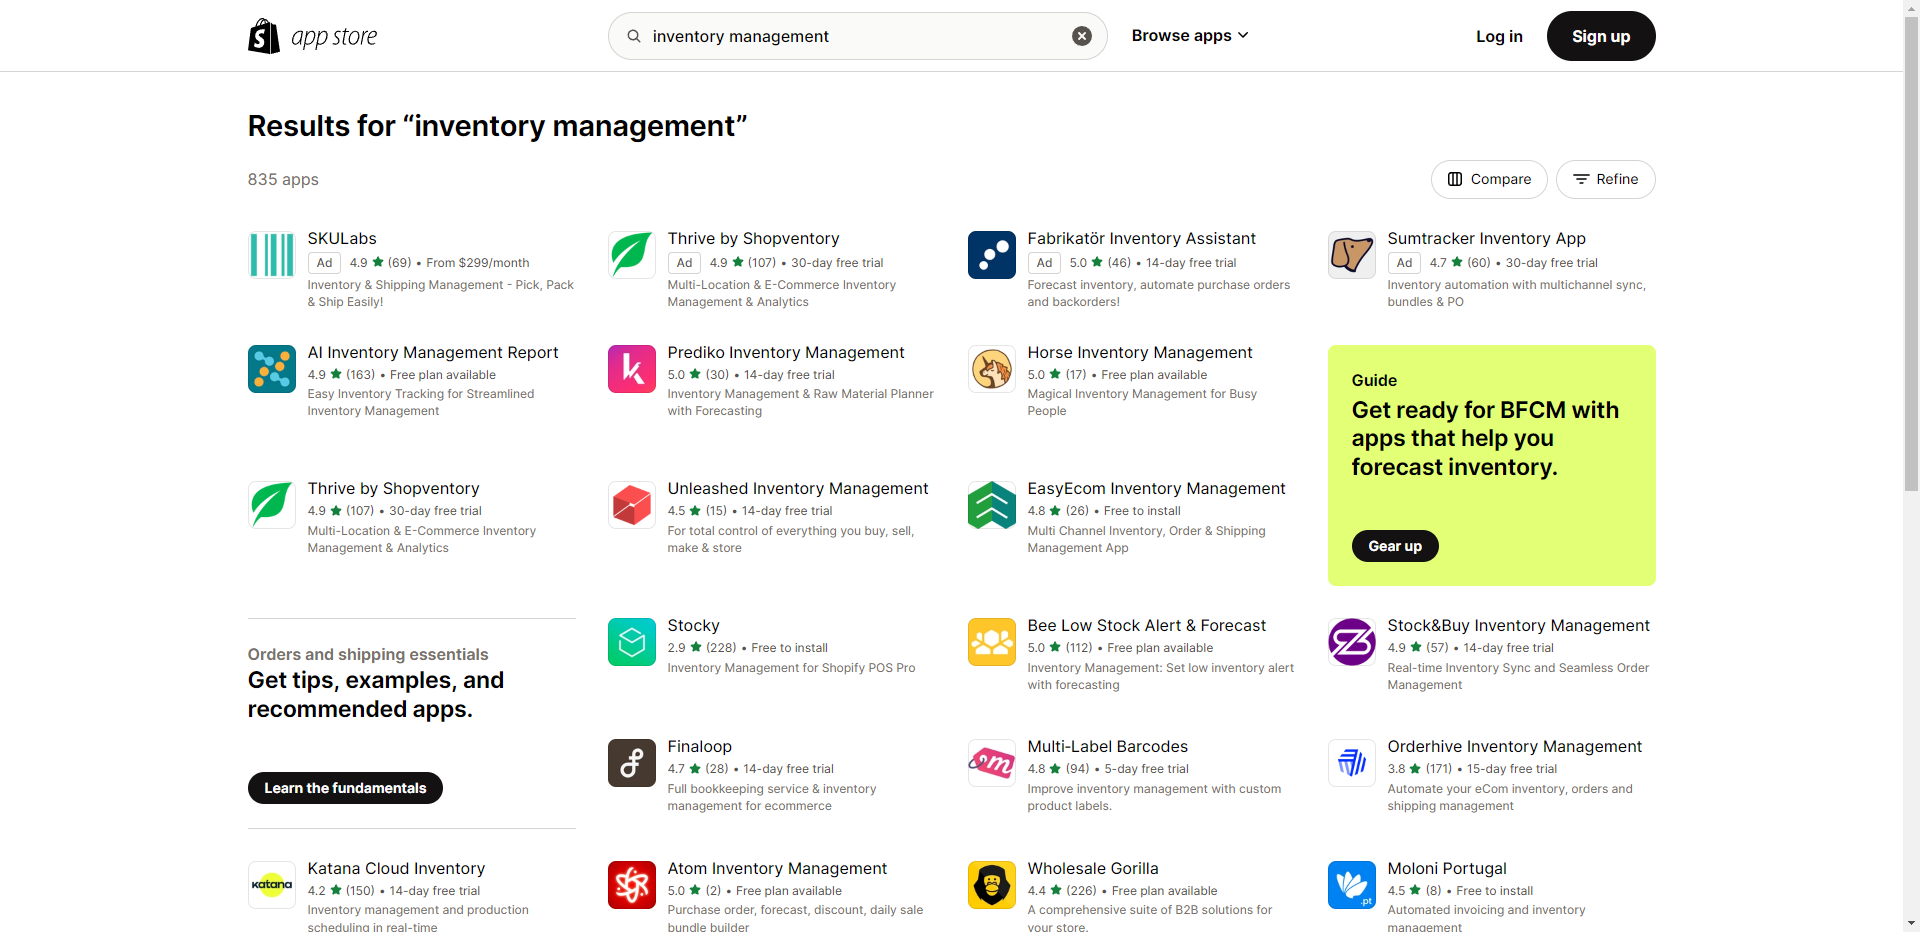Click the scrollbar down arrow

click(1911, 923)
